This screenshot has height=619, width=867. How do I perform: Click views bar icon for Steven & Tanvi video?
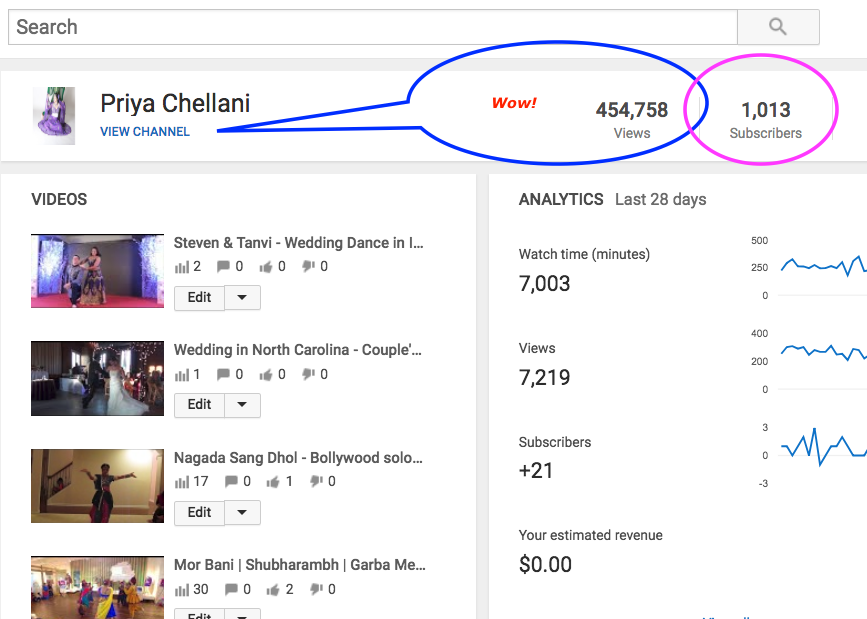(181, 267)
